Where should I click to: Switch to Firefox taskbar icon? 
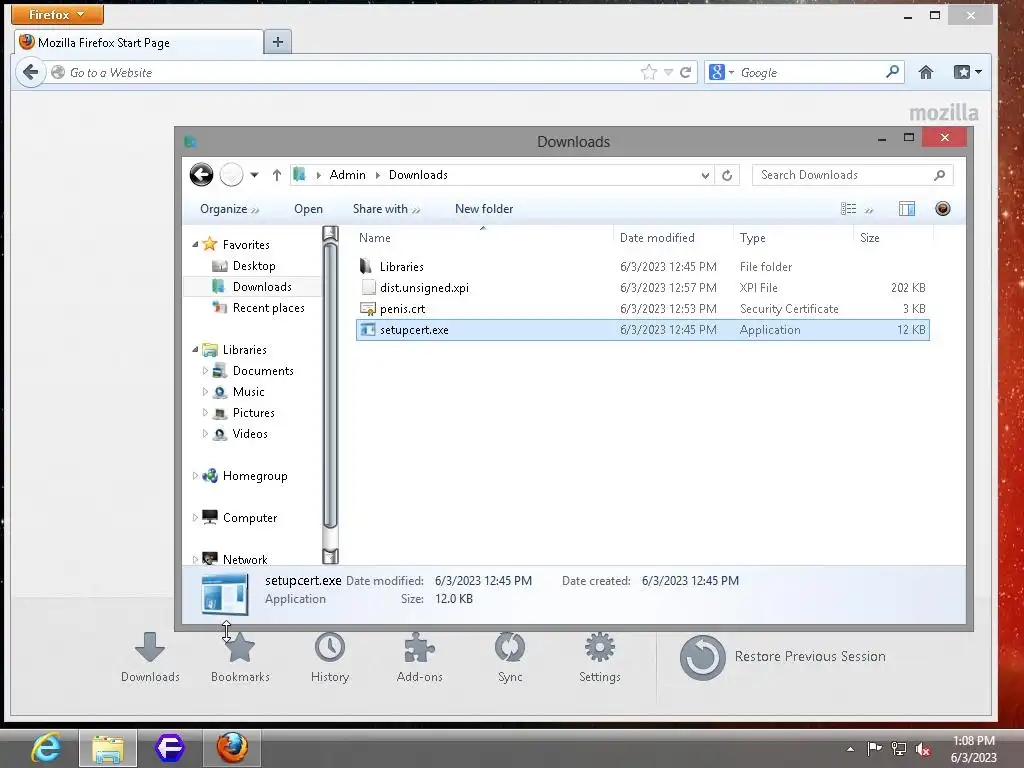[x=232, y=748]
